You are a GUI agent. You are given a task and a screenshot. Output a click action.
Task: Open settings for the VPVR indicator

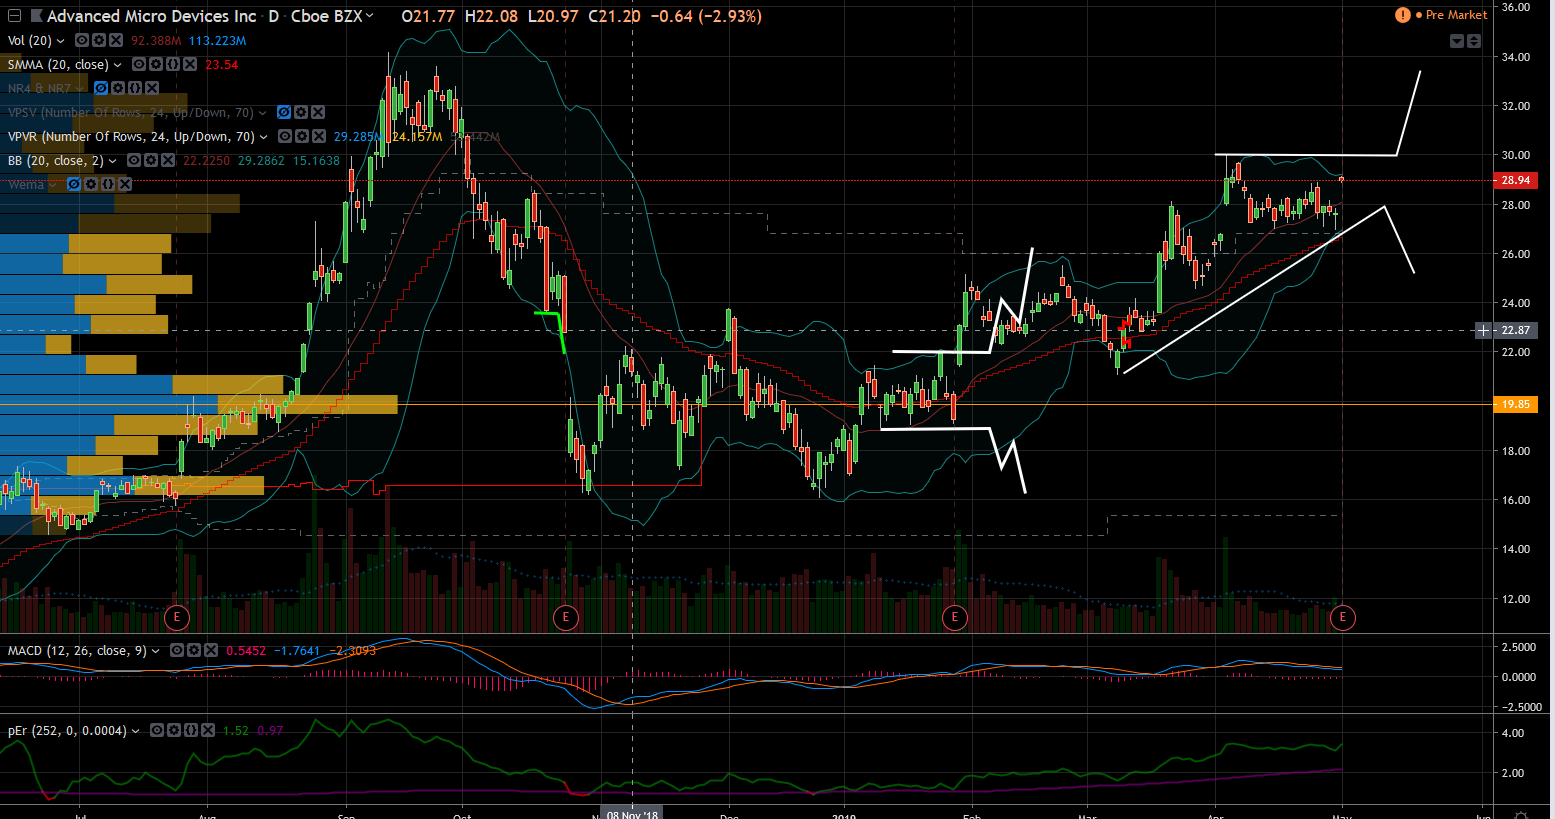[302, 137]
